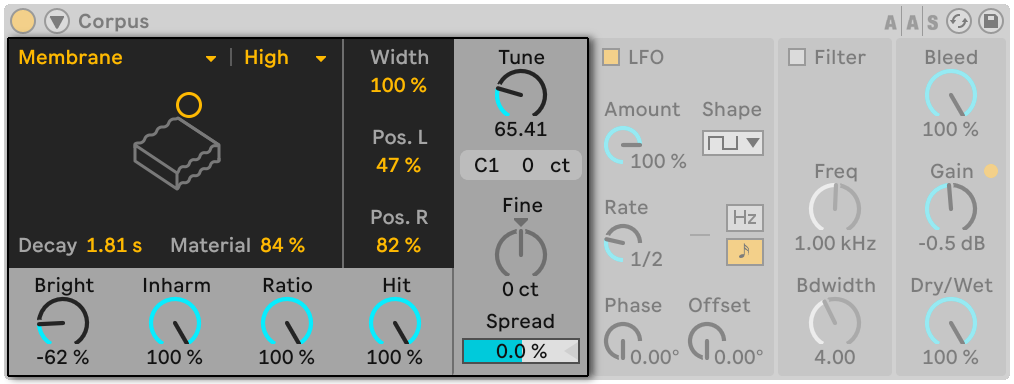Click the Dry/Wet knob

tap(951, 323)
